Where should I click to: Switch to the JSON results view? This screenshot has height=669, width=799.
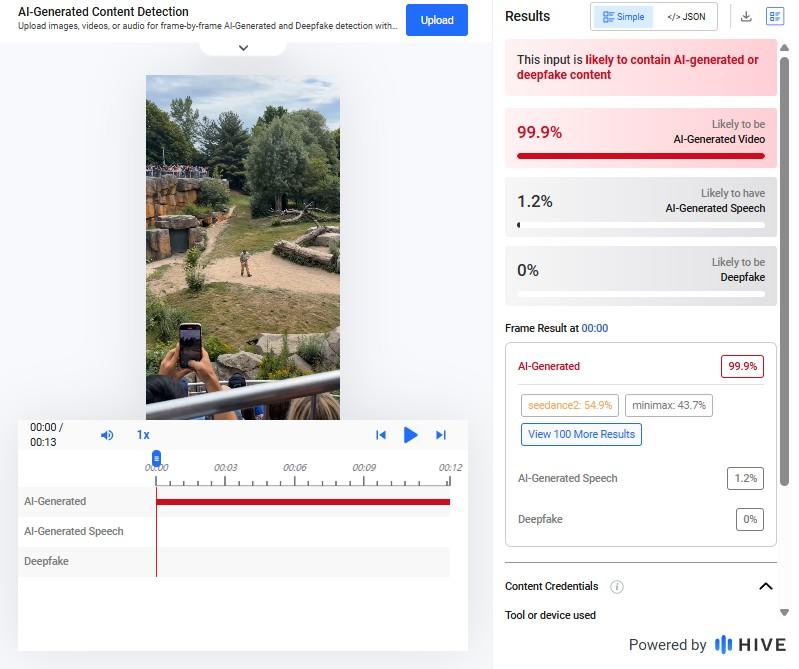(x=686, y=17)
